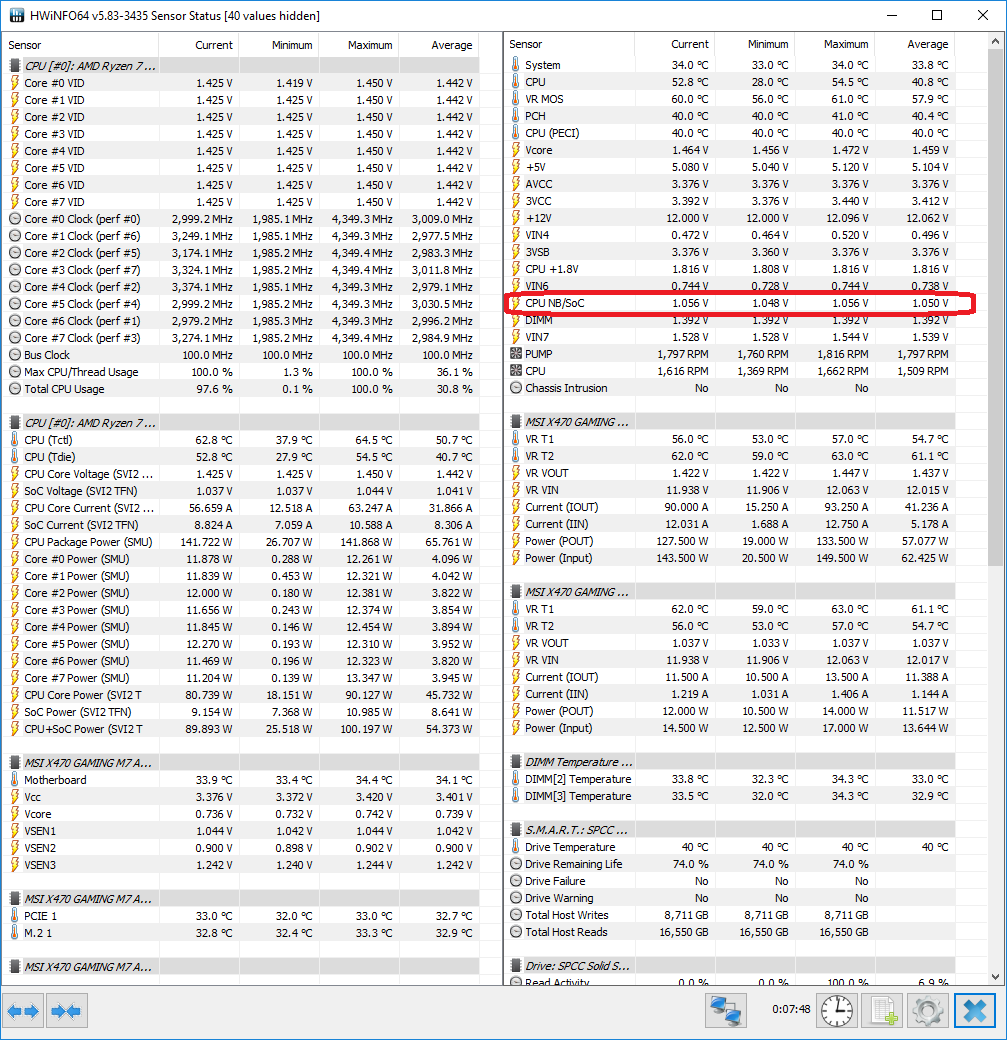
Task: Click the icon of Drive: SPCC Solid S group
Action: pos(516,966)
